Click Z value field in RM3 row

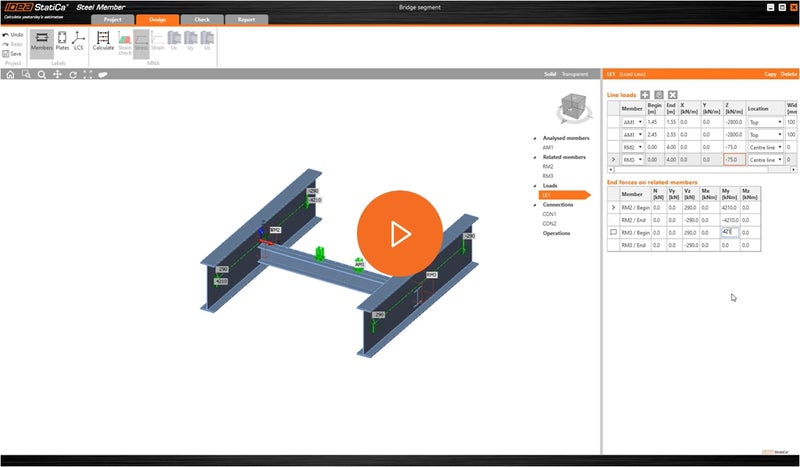(734, 160)
